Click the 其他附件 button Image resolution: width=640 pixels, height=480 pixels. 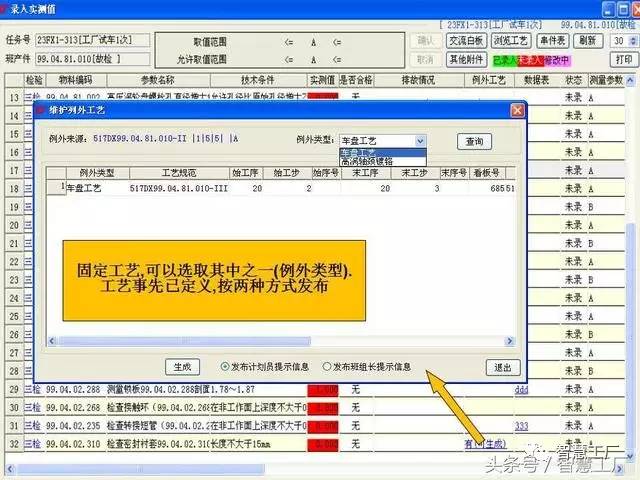pos(465,59)
